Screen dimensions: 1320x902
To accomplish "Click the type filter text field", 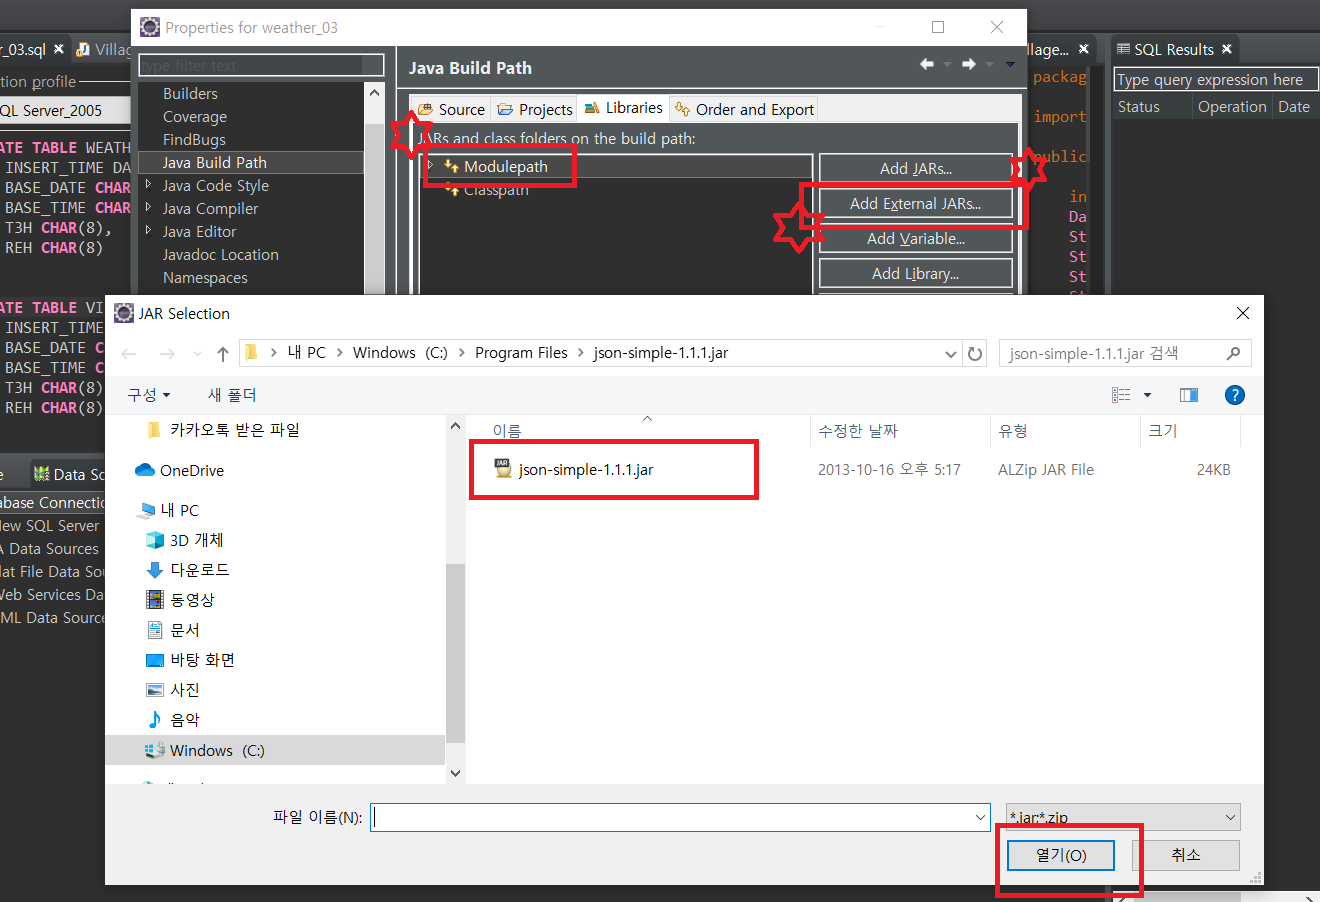I will tap(261, 65).
